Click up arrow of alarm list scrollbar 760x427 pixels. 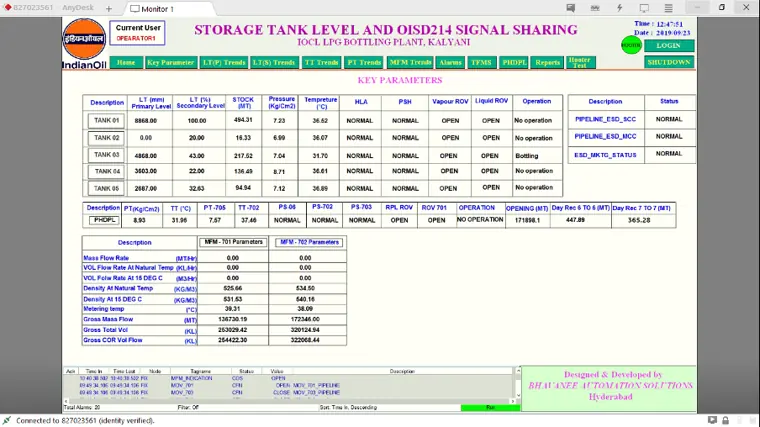[518, 371]
